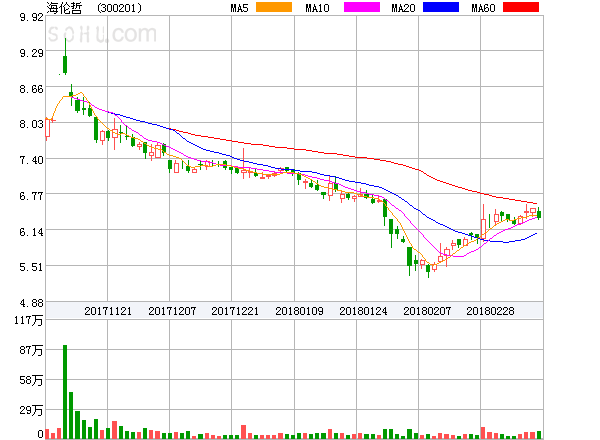
Task: Click the 29万 volume axis label
Action: [x=31, y=411]
